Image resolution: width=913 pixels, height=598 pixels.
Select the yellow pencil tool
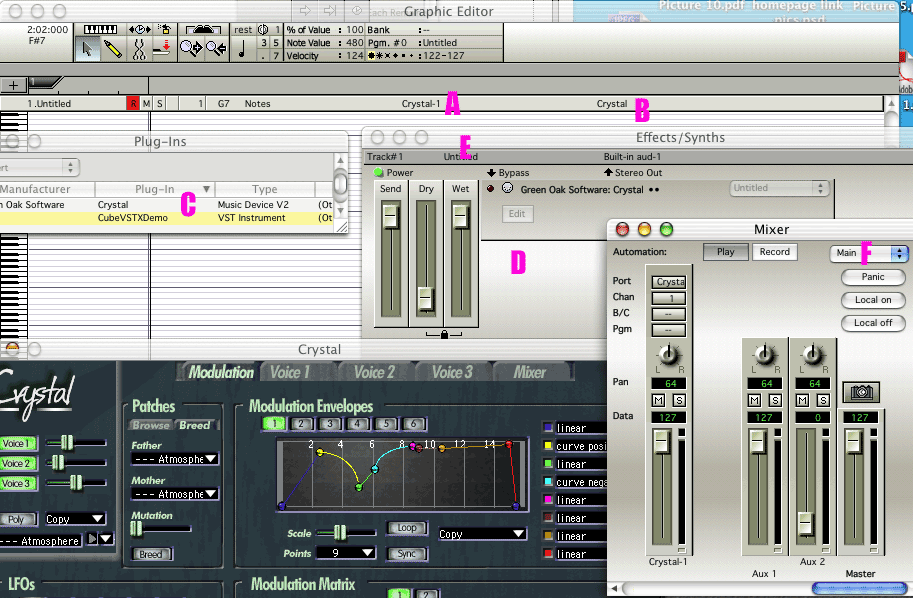(112, 49)
